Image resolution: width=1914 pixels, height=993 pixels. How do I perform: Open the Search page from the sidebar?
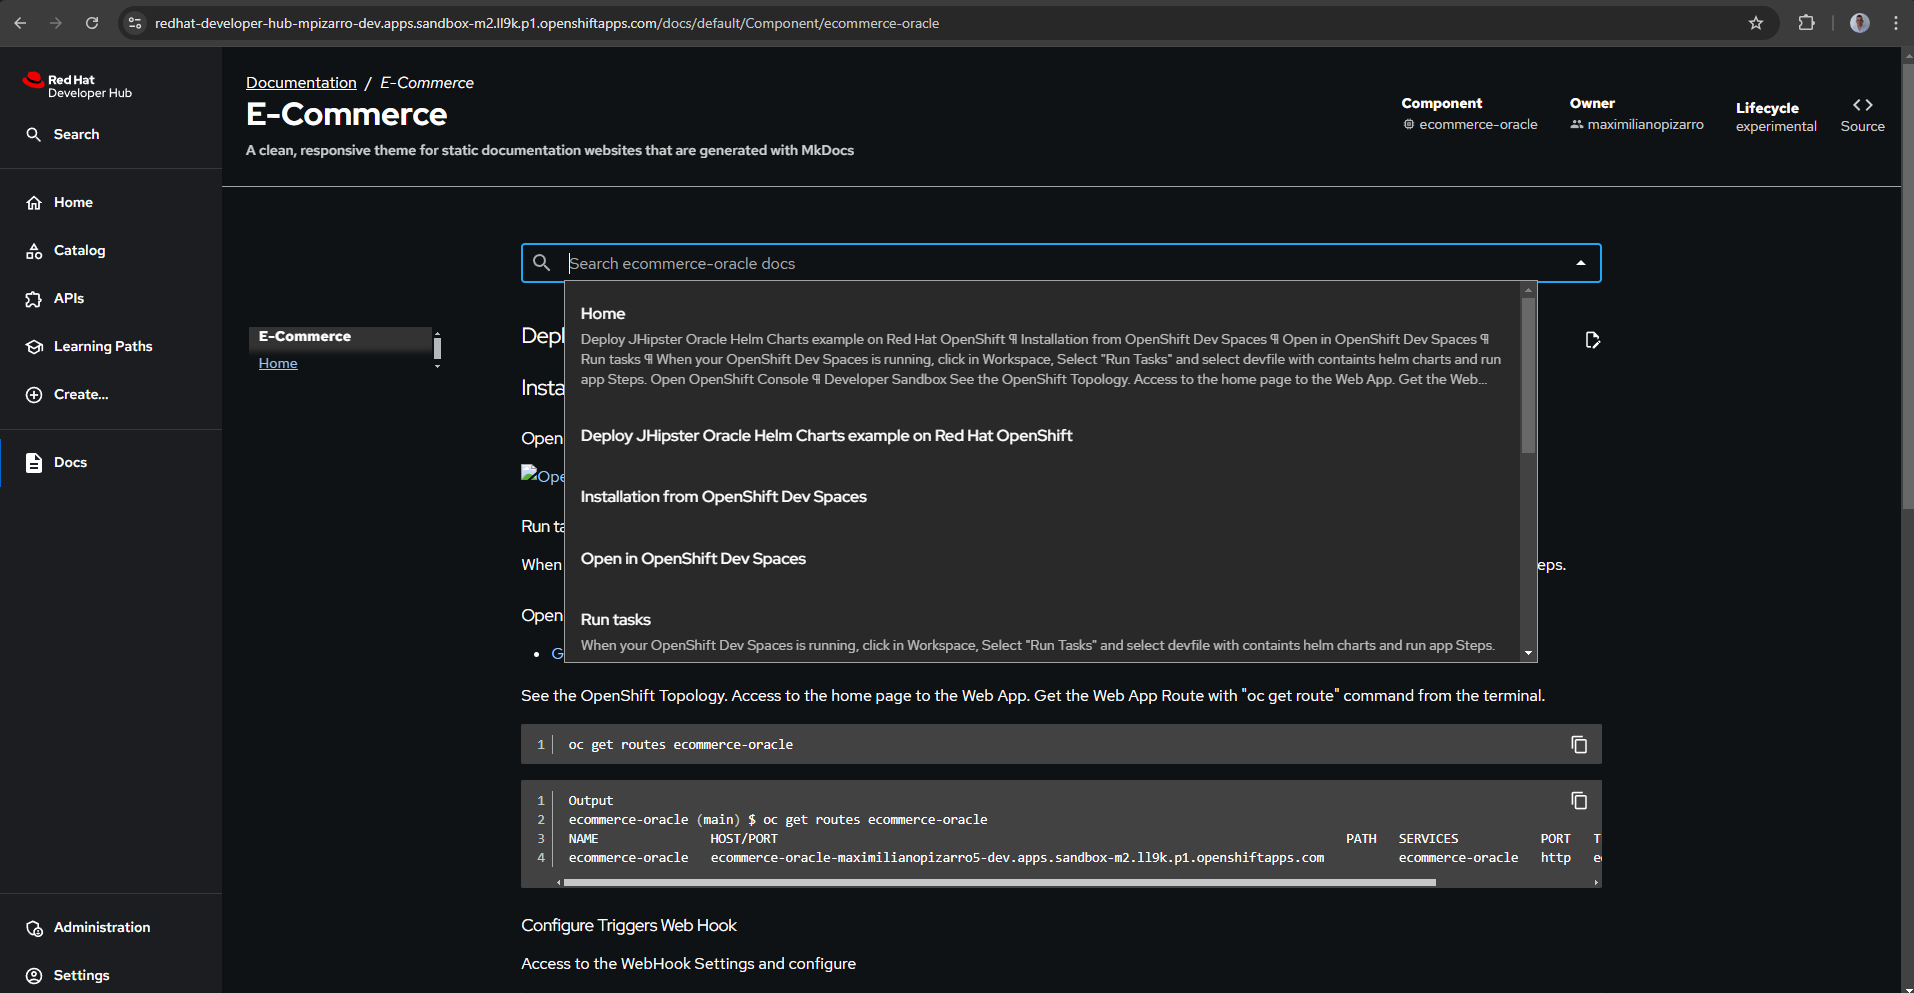click(33, 134)
